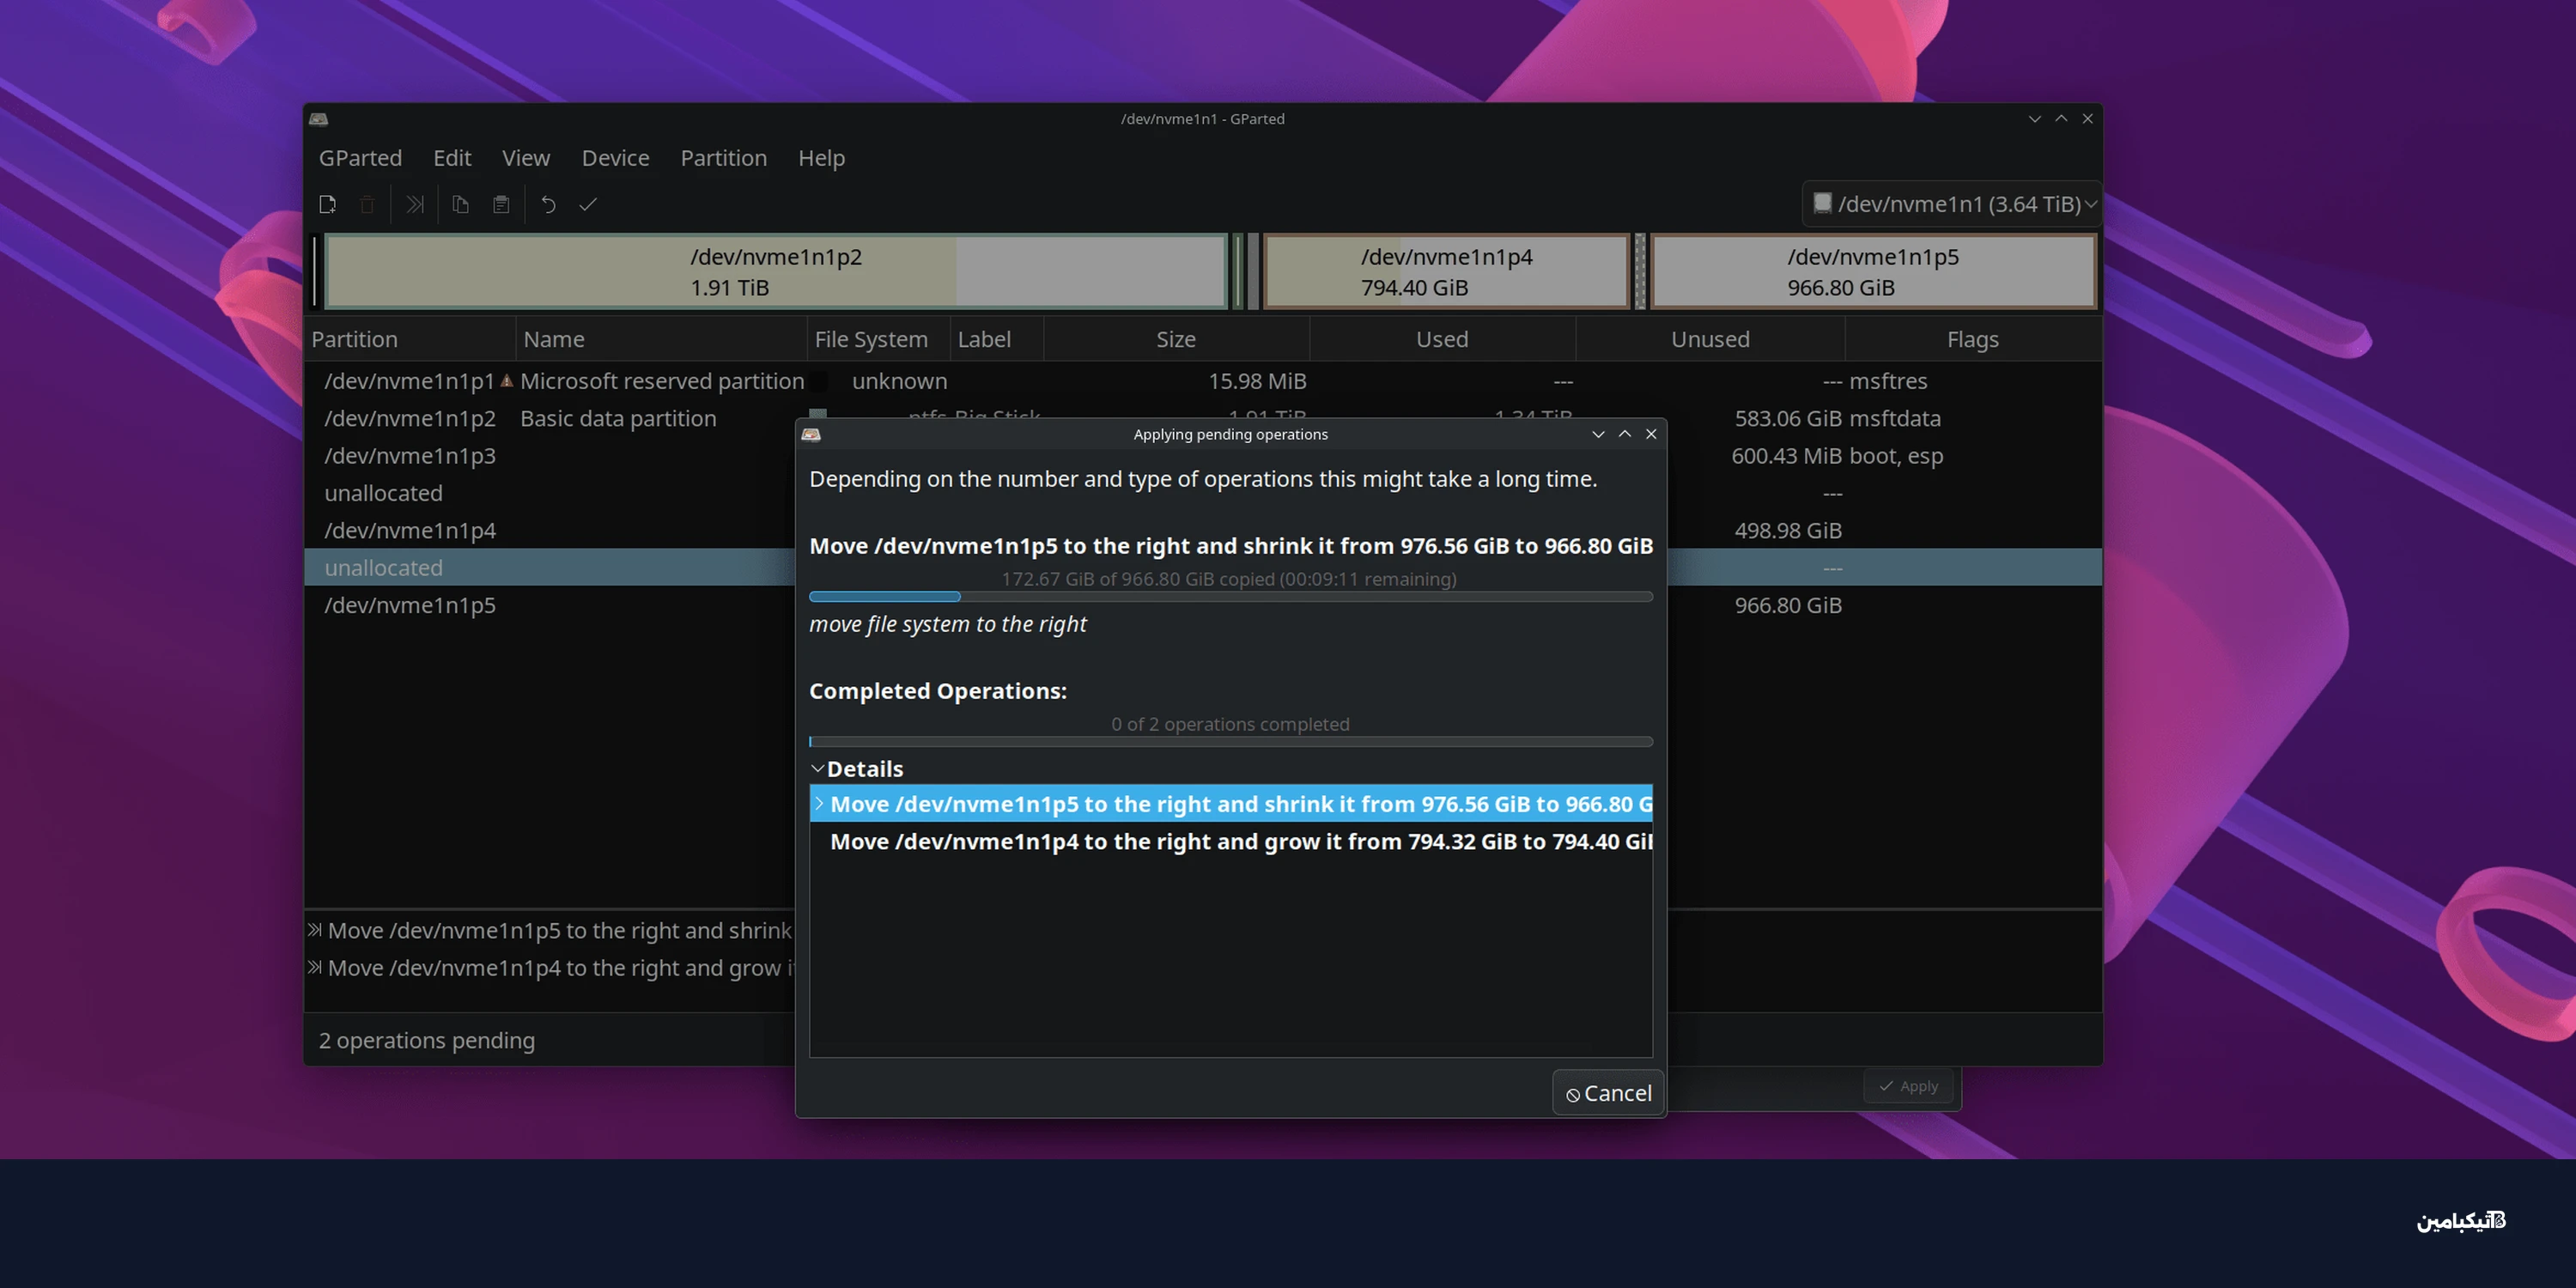This screenshot has height=1288, width=2576.
Task: Click the completed operations progress bar
Action: point(1230,742)
